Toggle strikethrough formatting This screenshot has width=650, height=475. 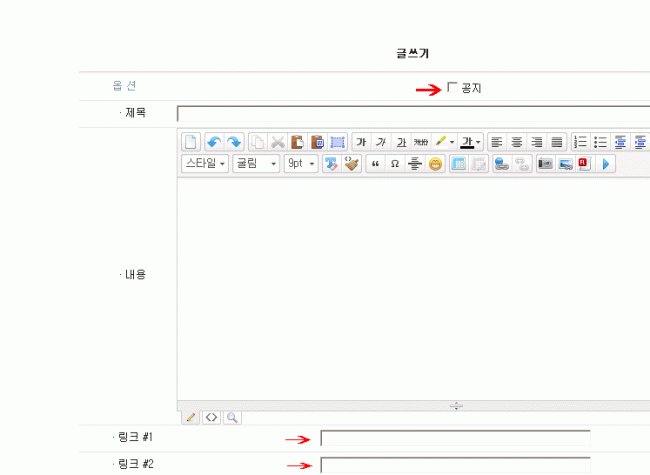[x=421, y=142]
